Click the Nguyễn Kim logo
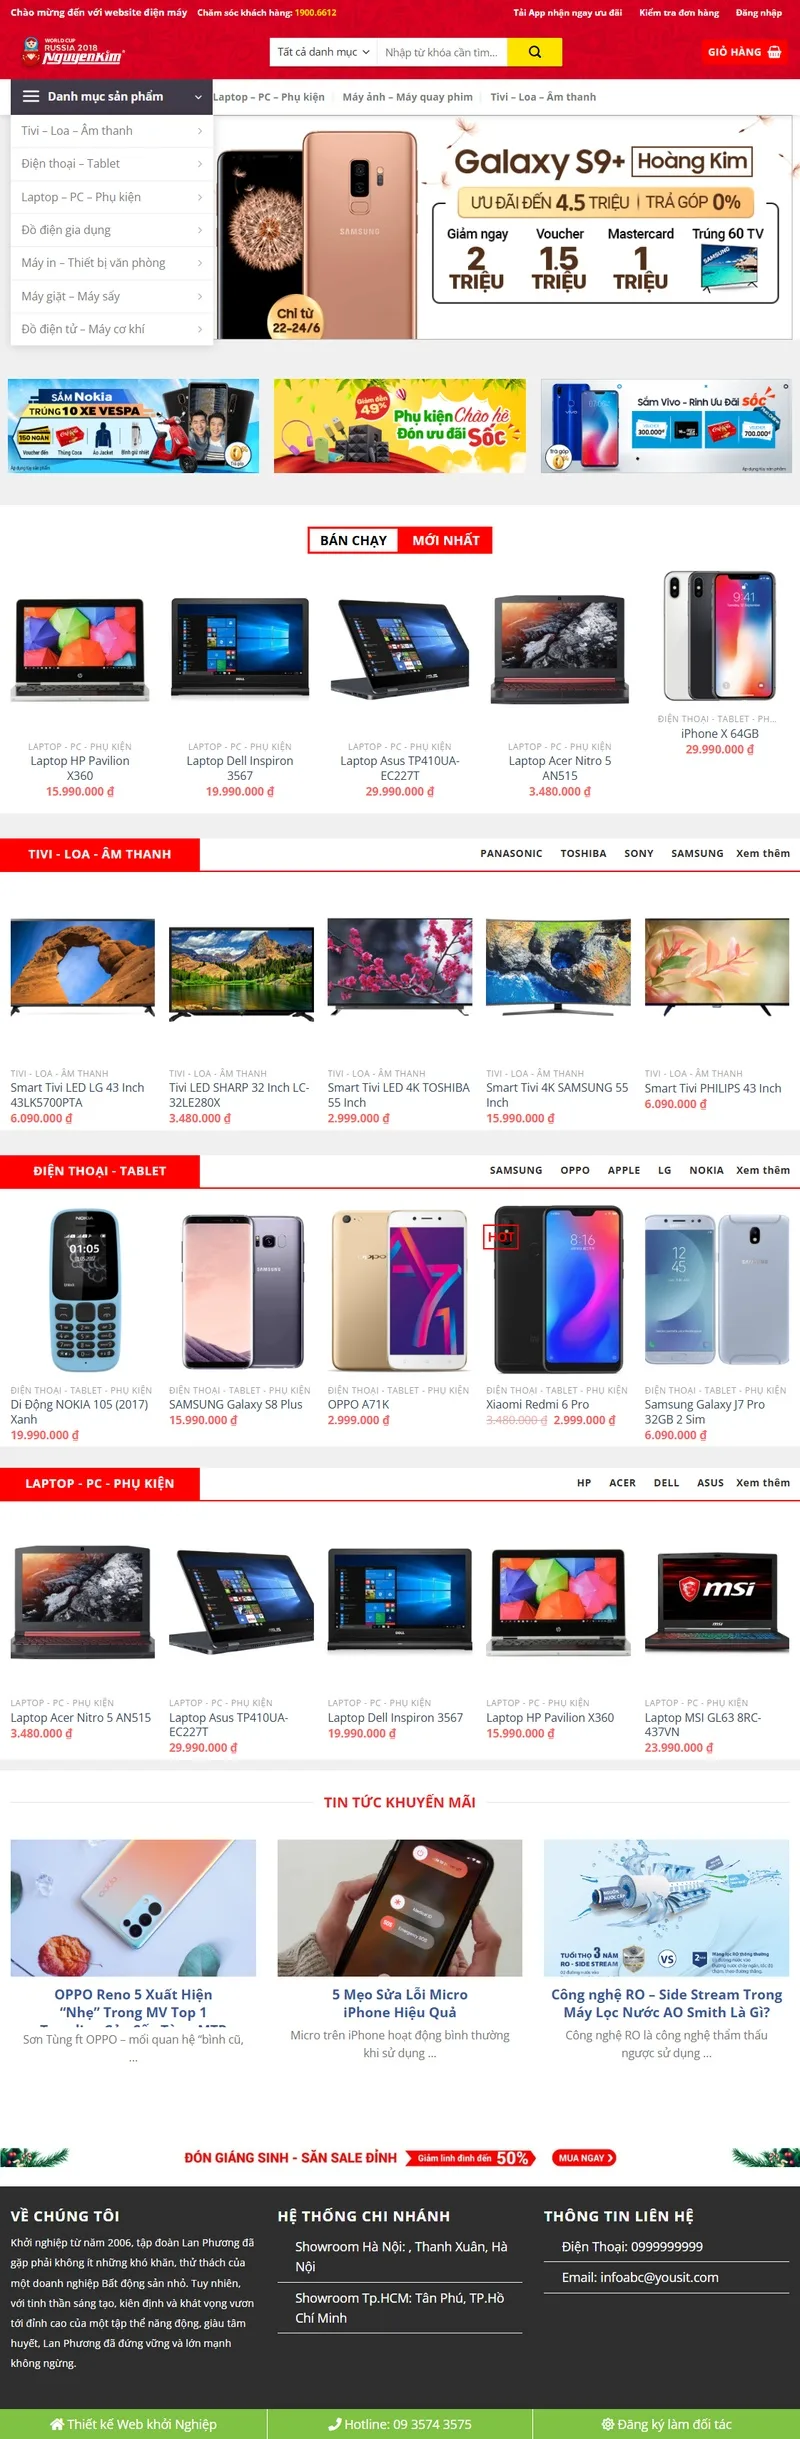The width and height of the screenshot is (800, 2439). coord(72,52)
